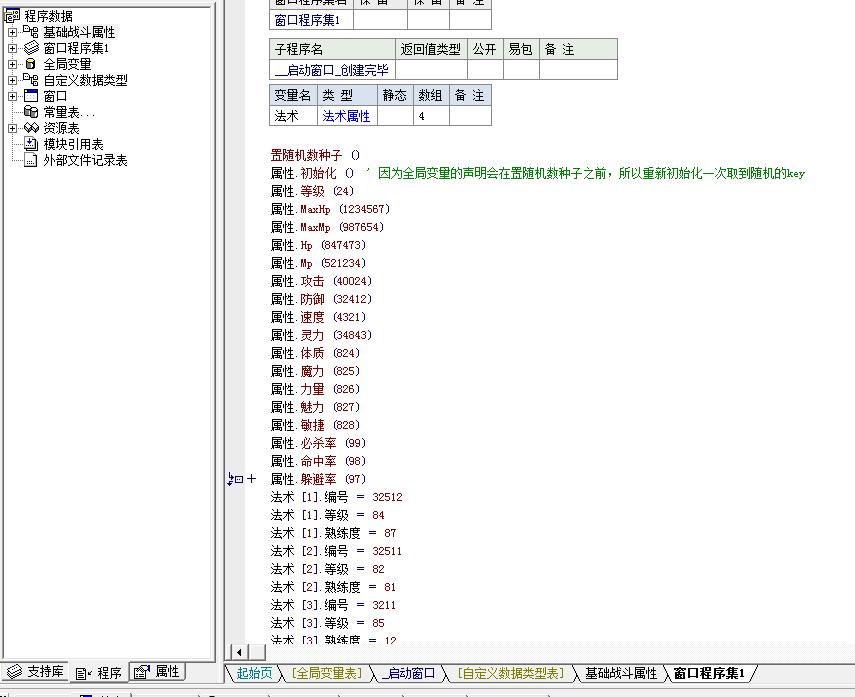Expand the 自定义数据类型 tree node

[x=12, y=80]
